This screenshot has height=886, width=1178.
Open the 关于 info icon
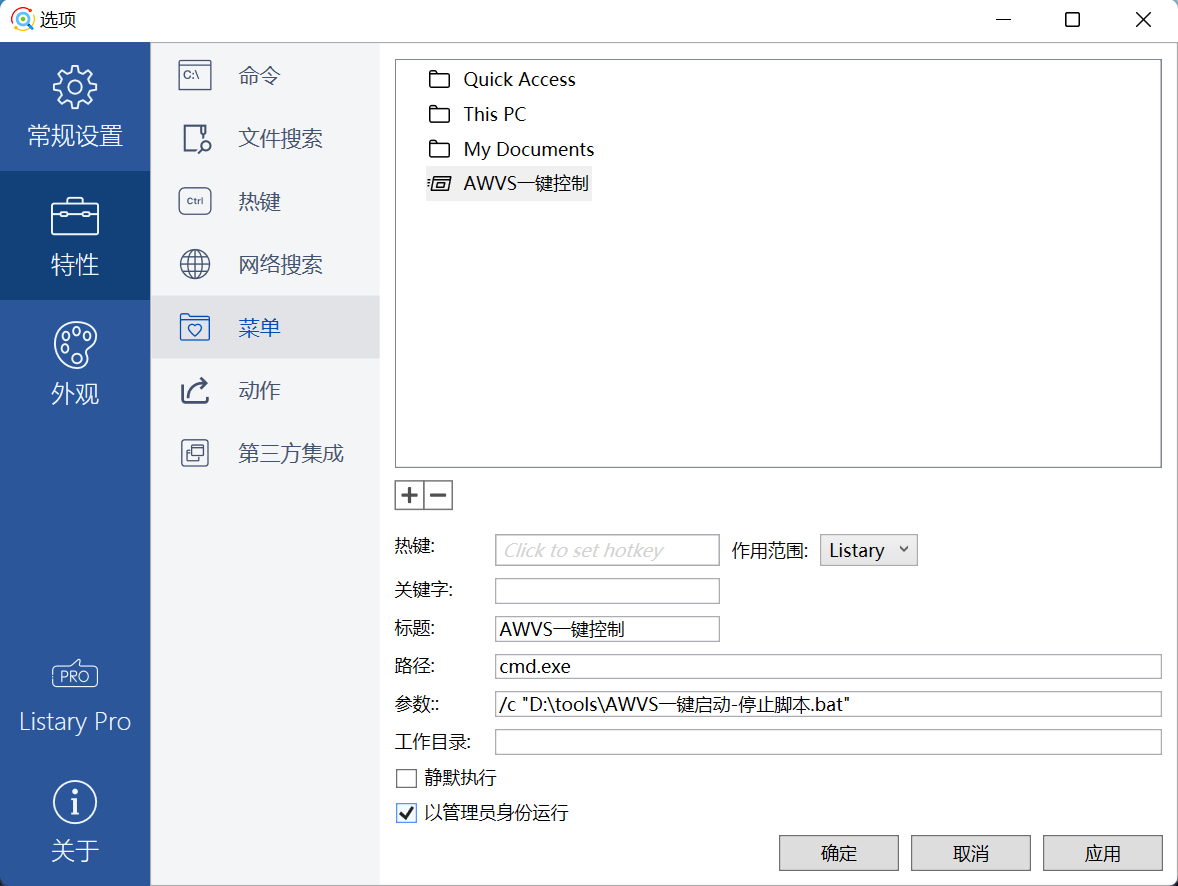point(74,803)
